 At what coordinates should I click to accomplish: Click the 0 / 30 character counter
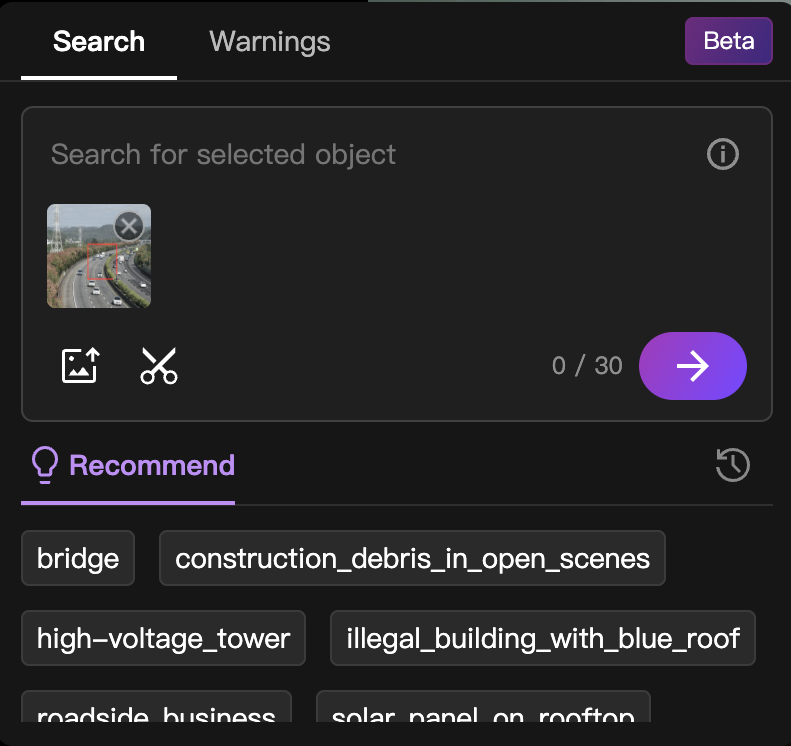(x=587, y=366)
